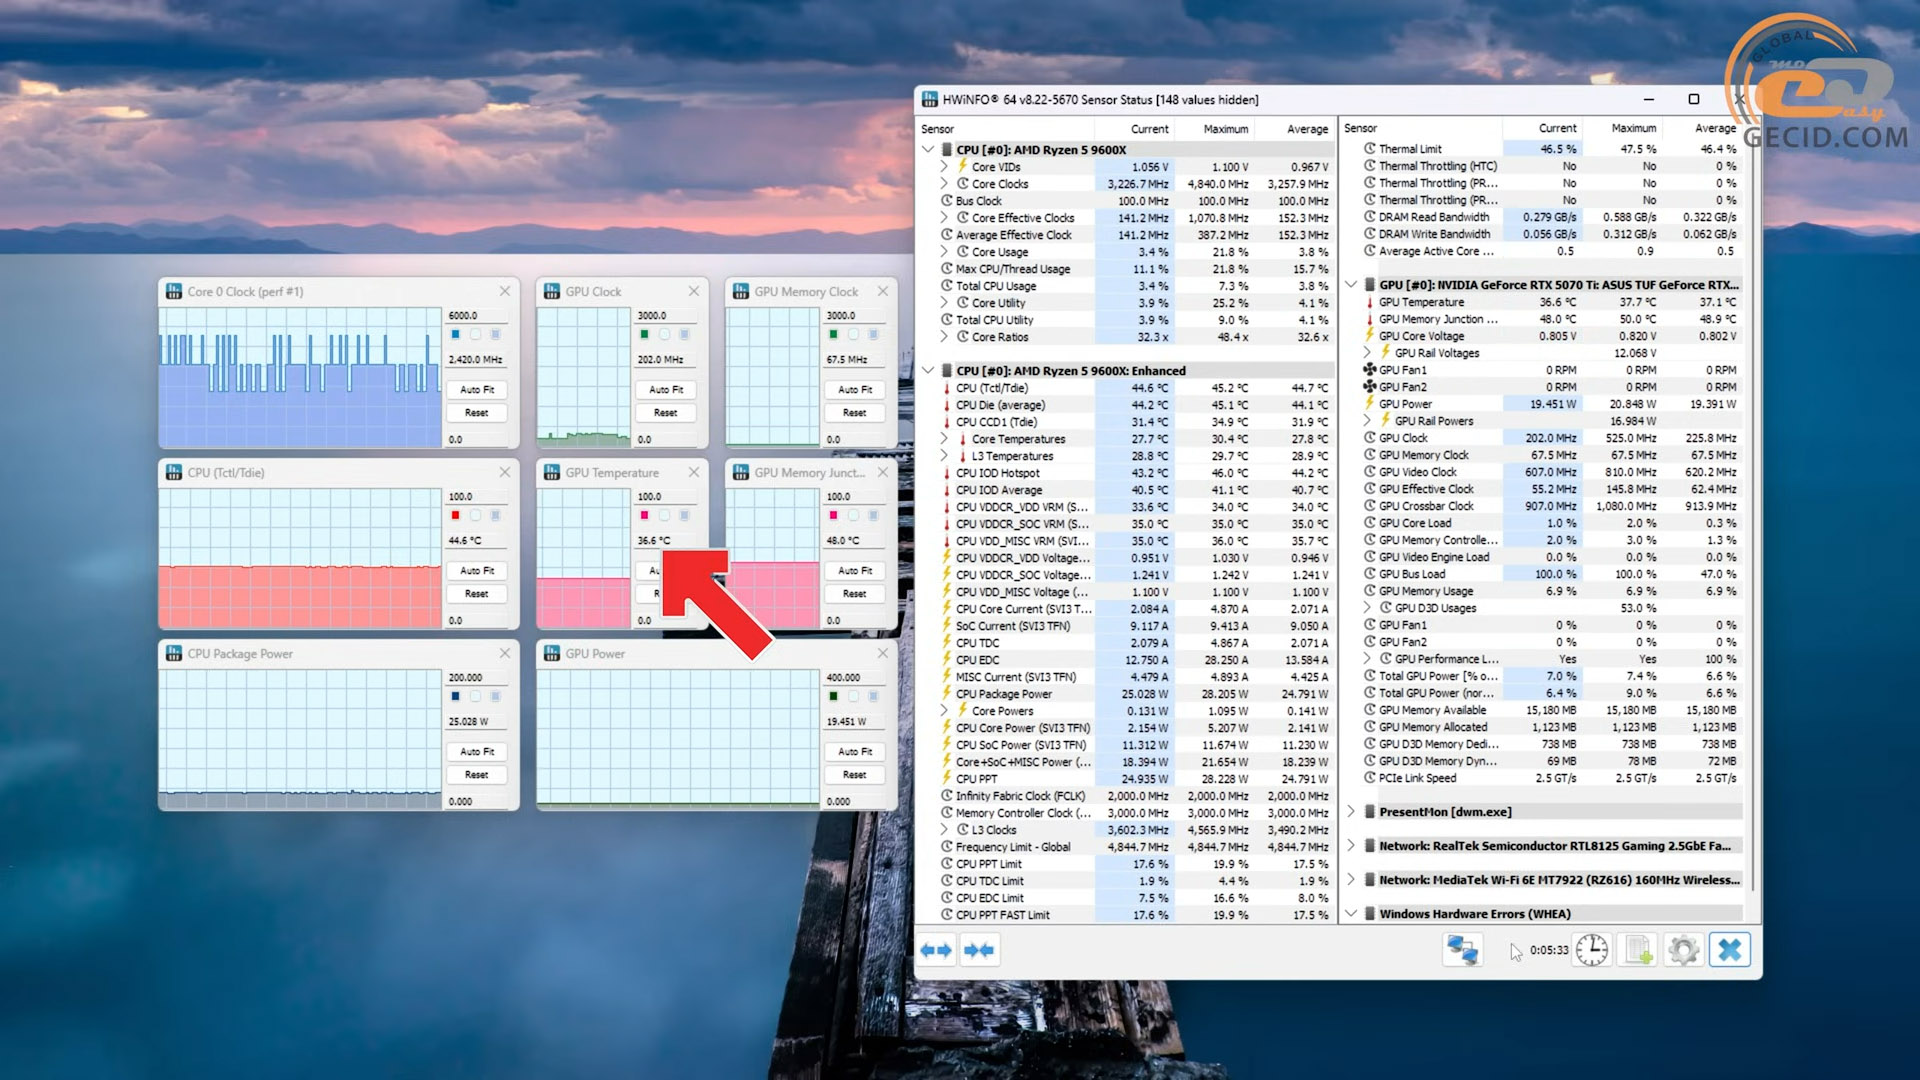This screenshot has height=1080, width=1920.
Task: Click Reset in GPU Clock graph
Action: point(666,413)
